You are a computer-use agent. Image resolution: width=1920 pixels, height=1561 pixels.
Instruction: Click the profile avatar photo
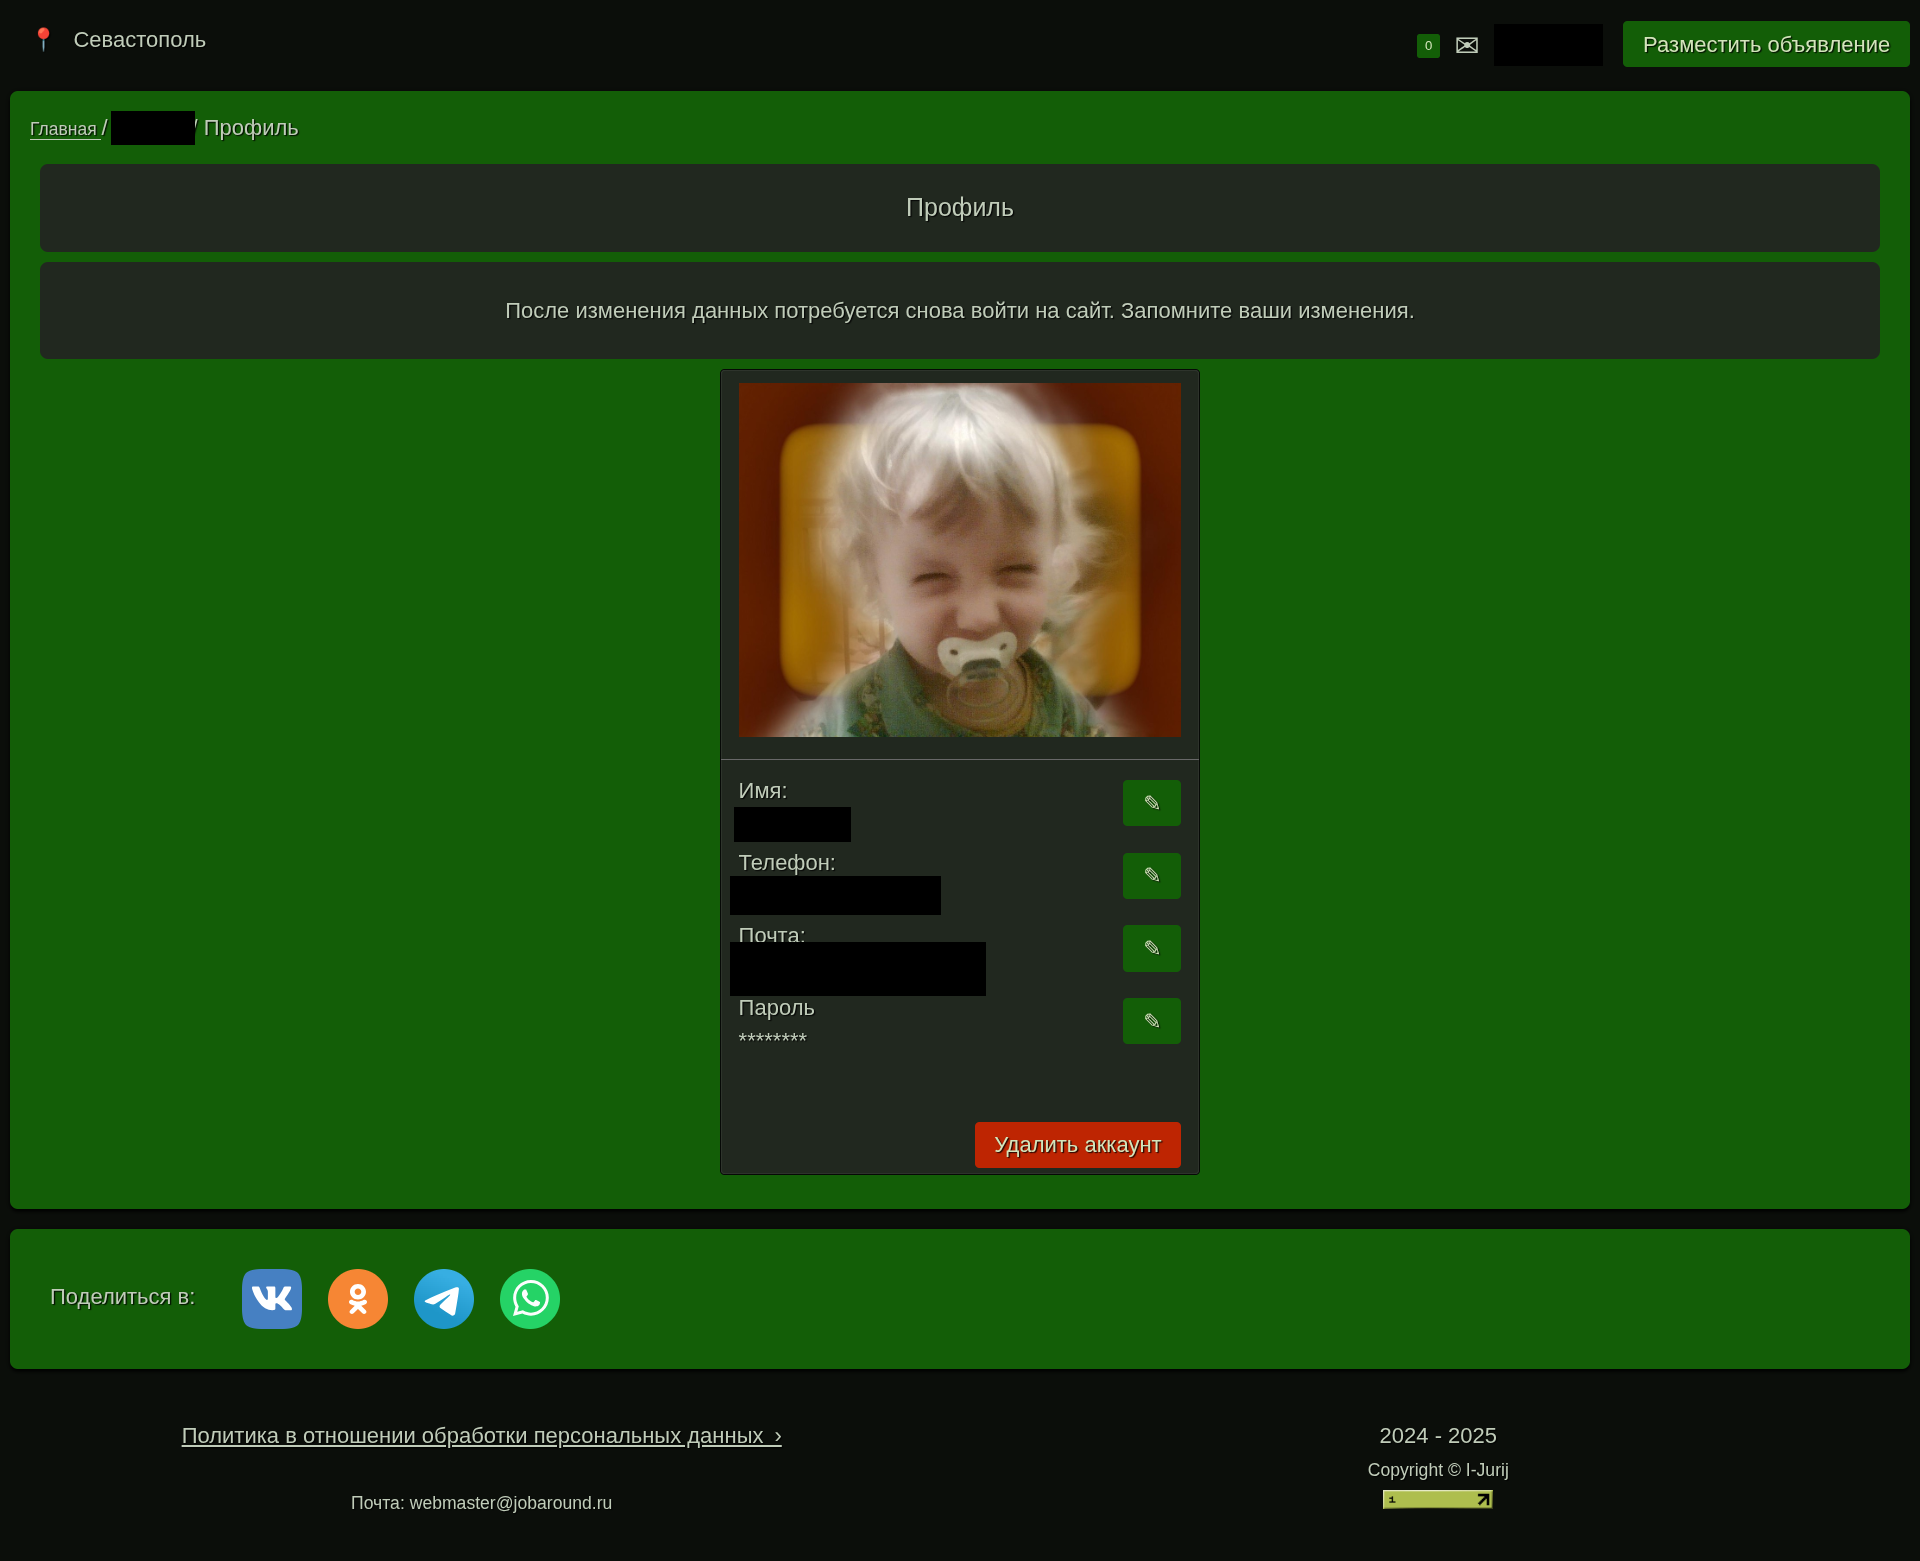(x=959, y=560)
